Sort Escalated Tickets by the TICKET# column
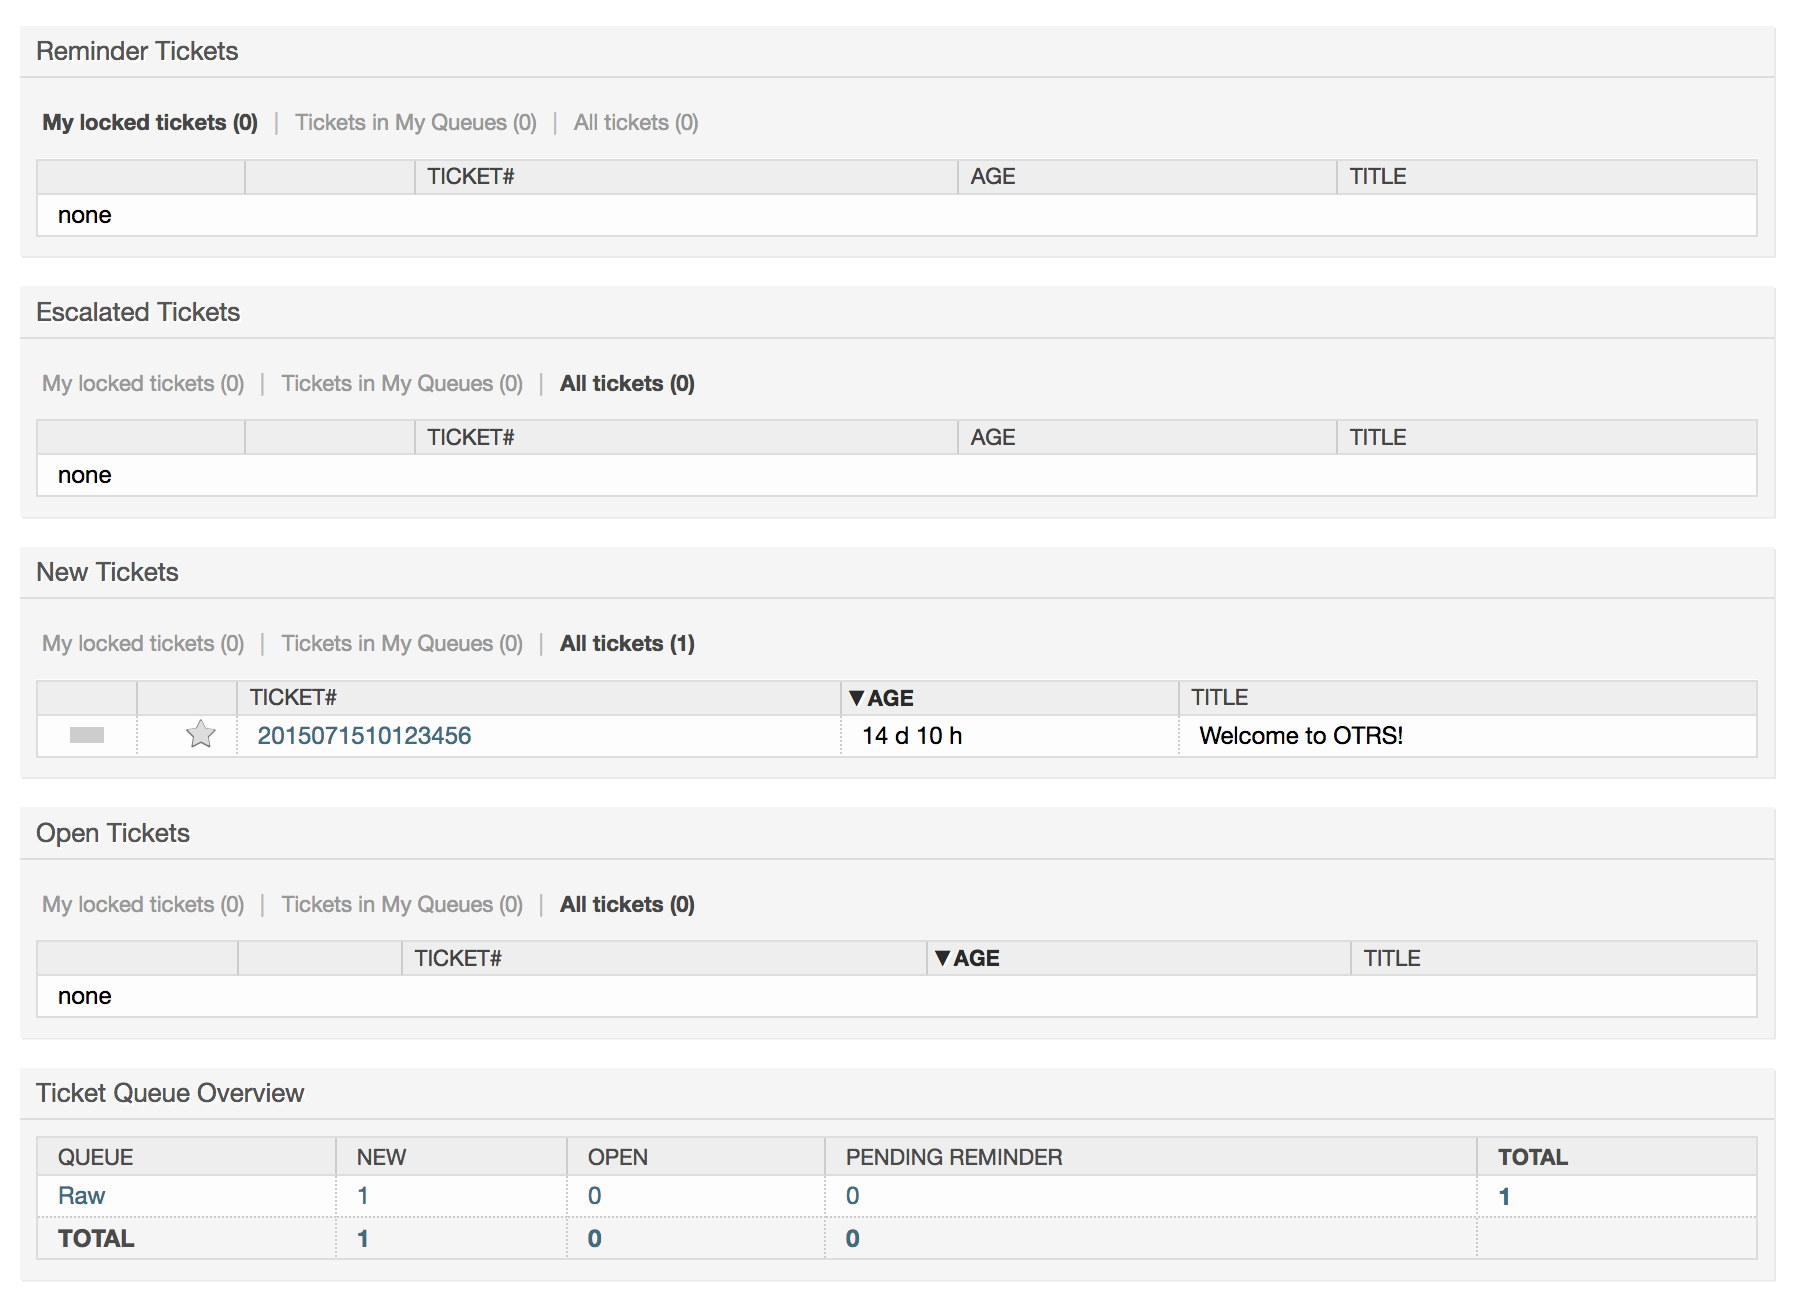 470,437
